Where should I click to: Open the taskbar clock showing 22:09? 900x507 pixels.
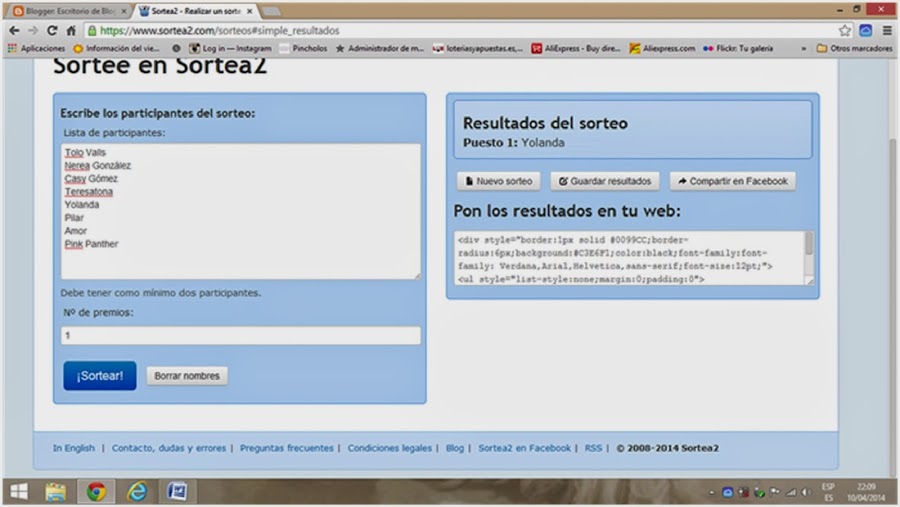pos(866,492)
